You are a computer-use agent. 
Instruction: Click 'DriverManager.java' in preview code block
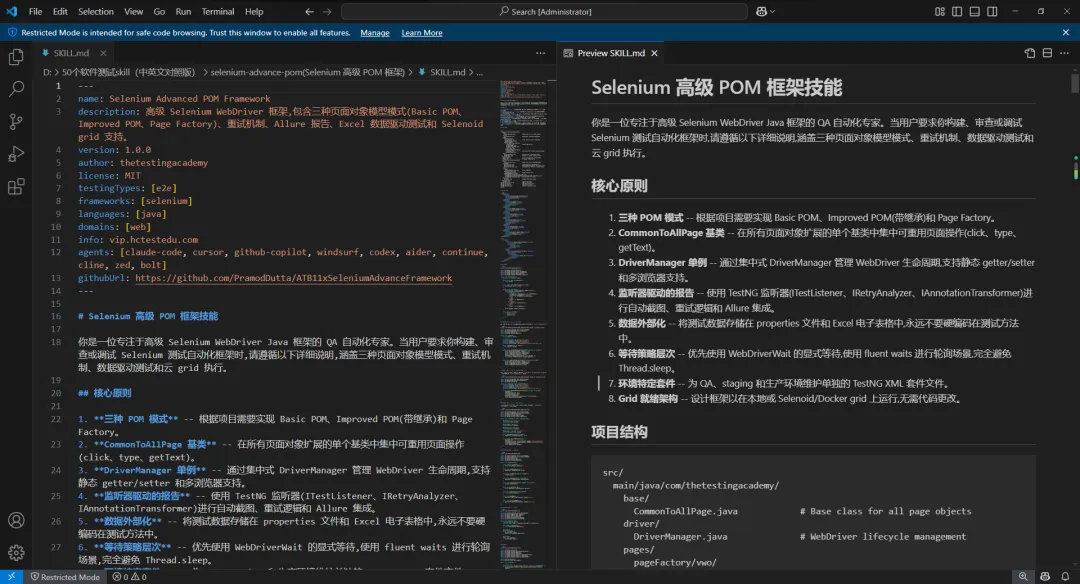click(680, 536)
